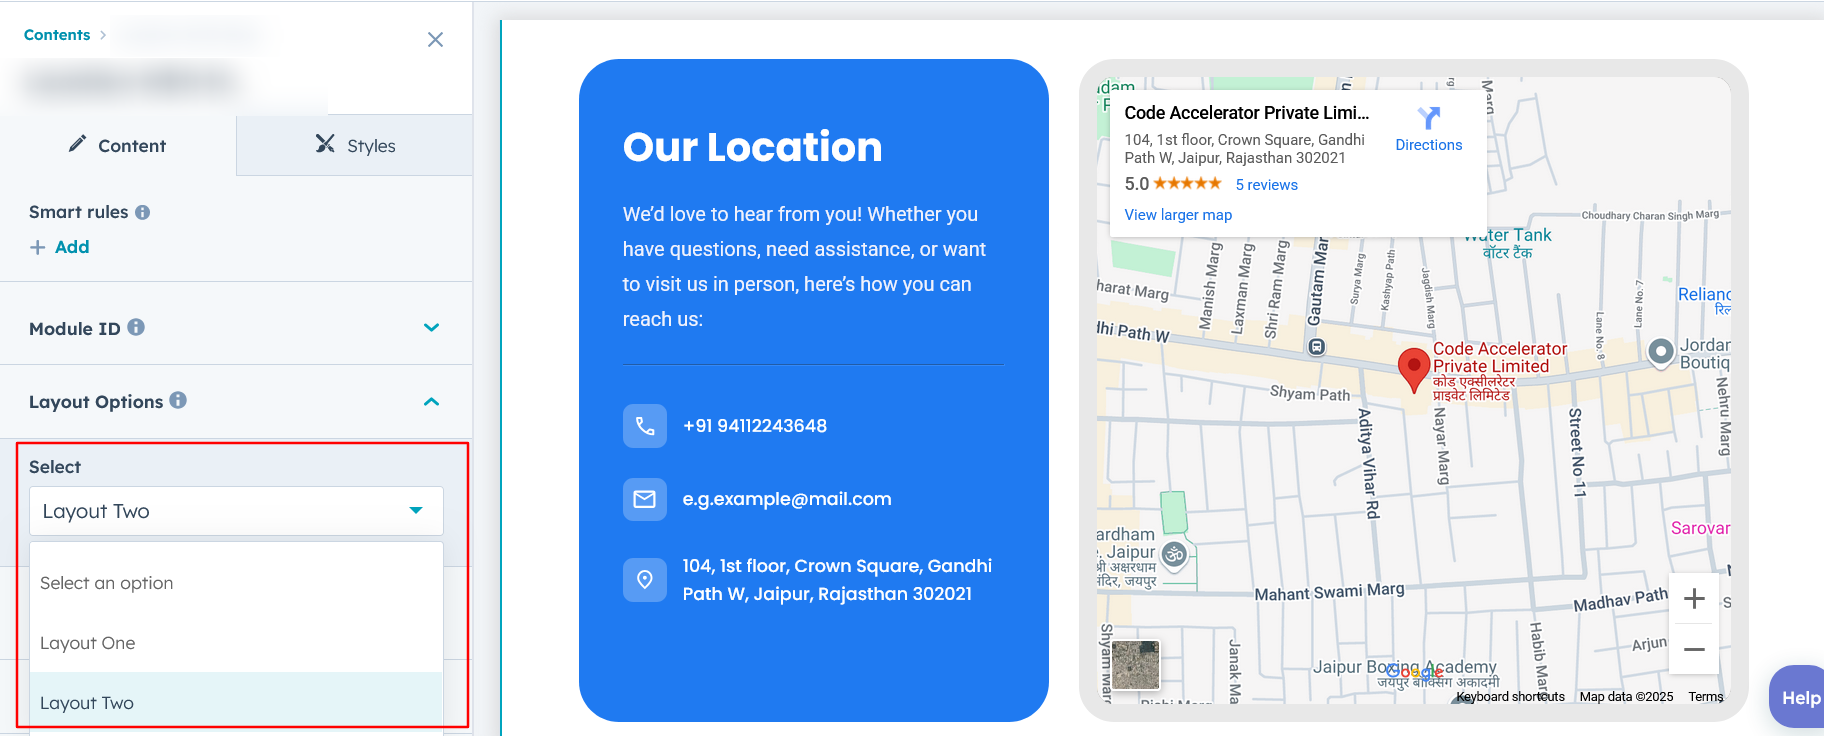Switch to the Content tab

tap(117, 146)
